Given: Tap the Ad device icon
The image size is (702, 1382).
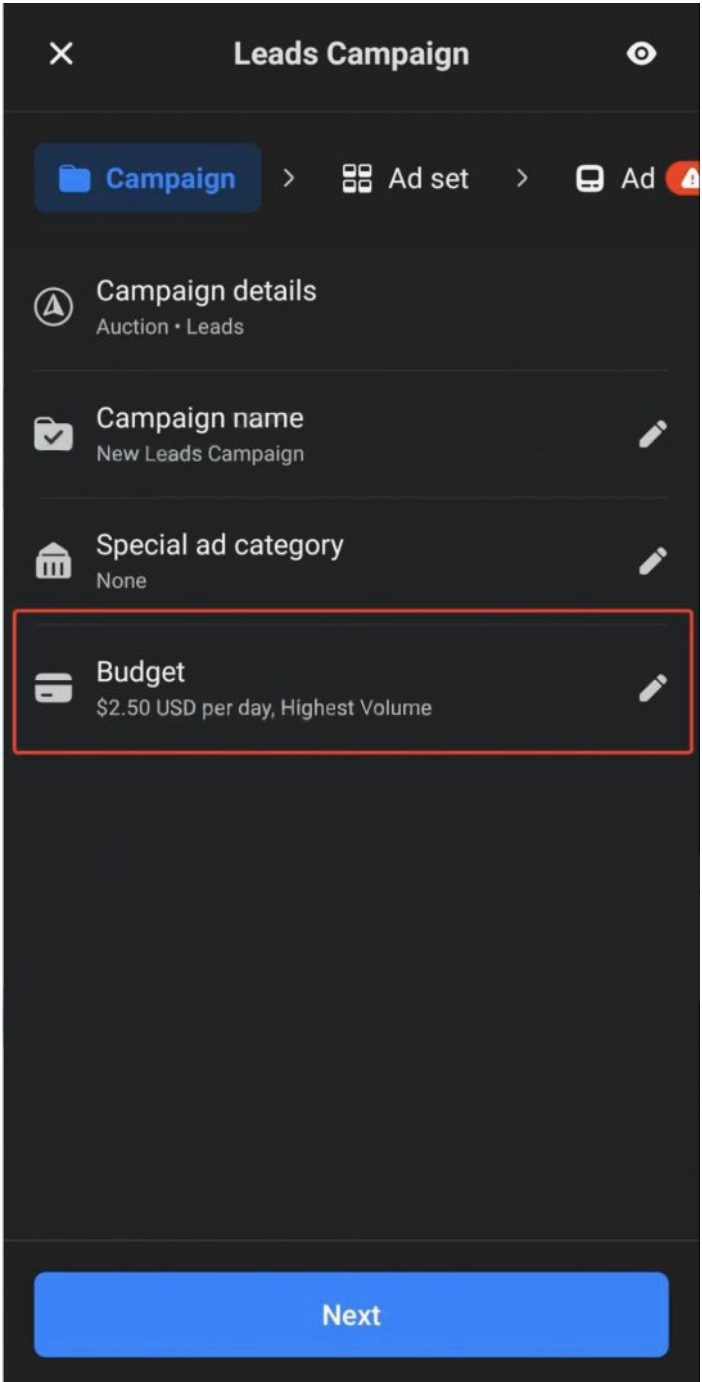Looking at the screenshot, I should pyautogui.click(x=590, y=180).
